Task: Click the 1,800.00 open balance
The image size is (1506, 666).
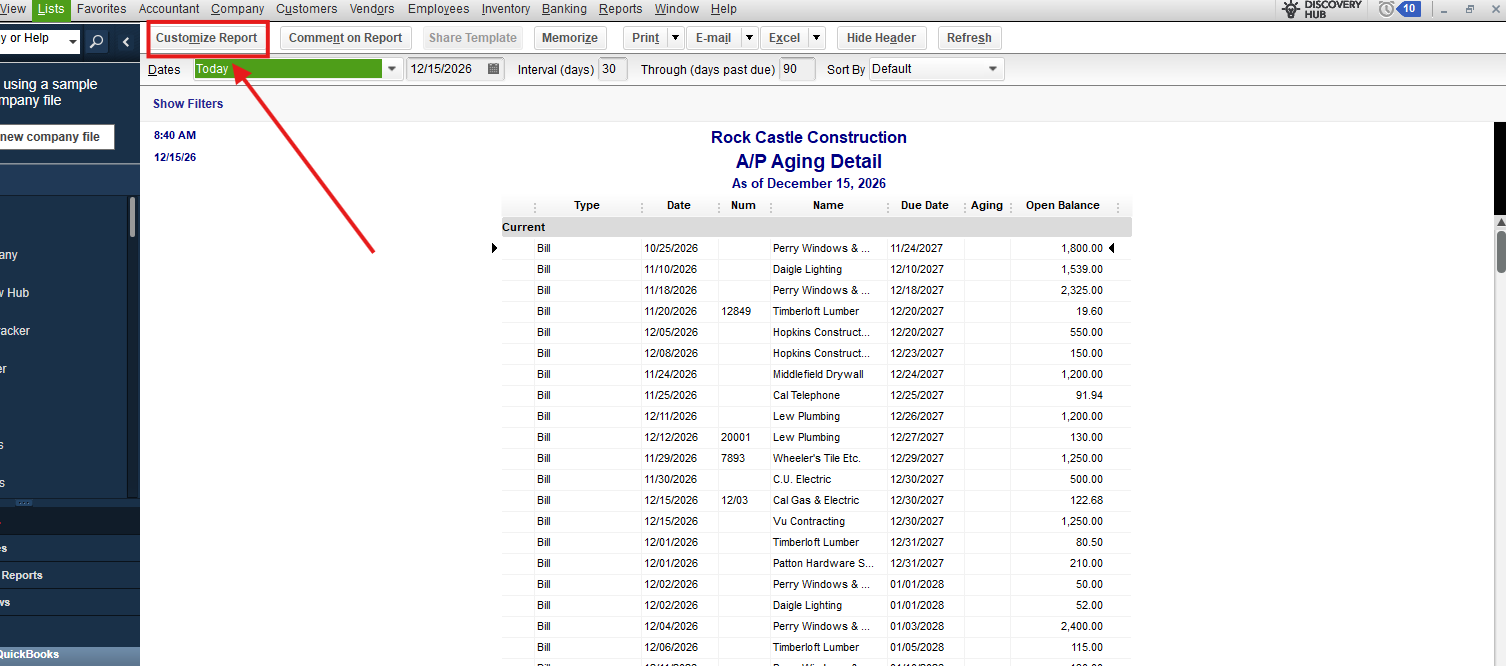Action: coord(1082,248)
